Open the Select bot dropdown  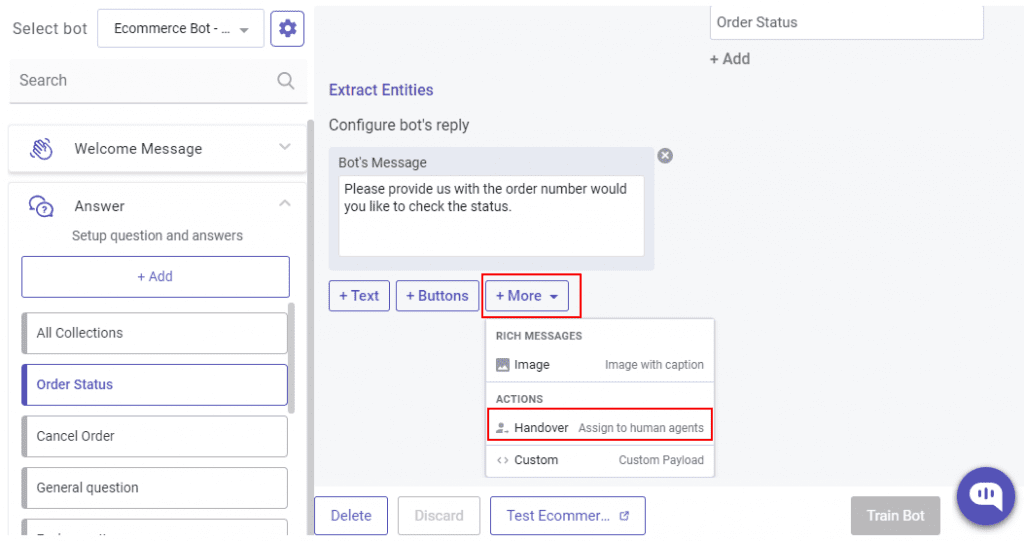[x=181, y=29]
